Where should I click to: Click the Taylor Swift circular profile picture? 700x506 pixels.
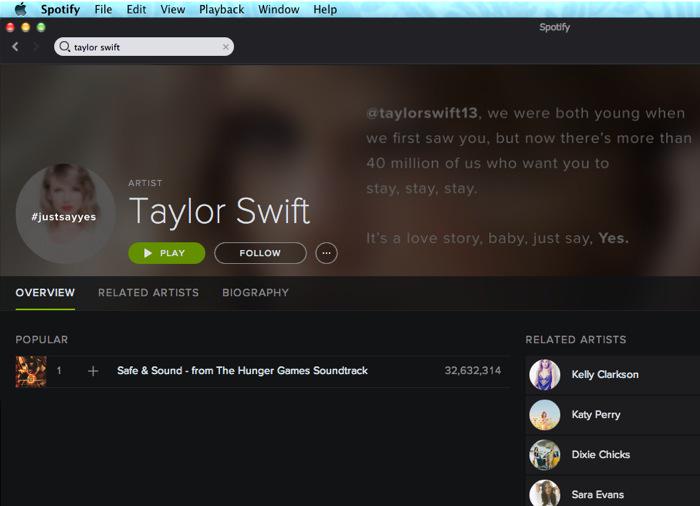pyautogui.click(x=65, y=213)
